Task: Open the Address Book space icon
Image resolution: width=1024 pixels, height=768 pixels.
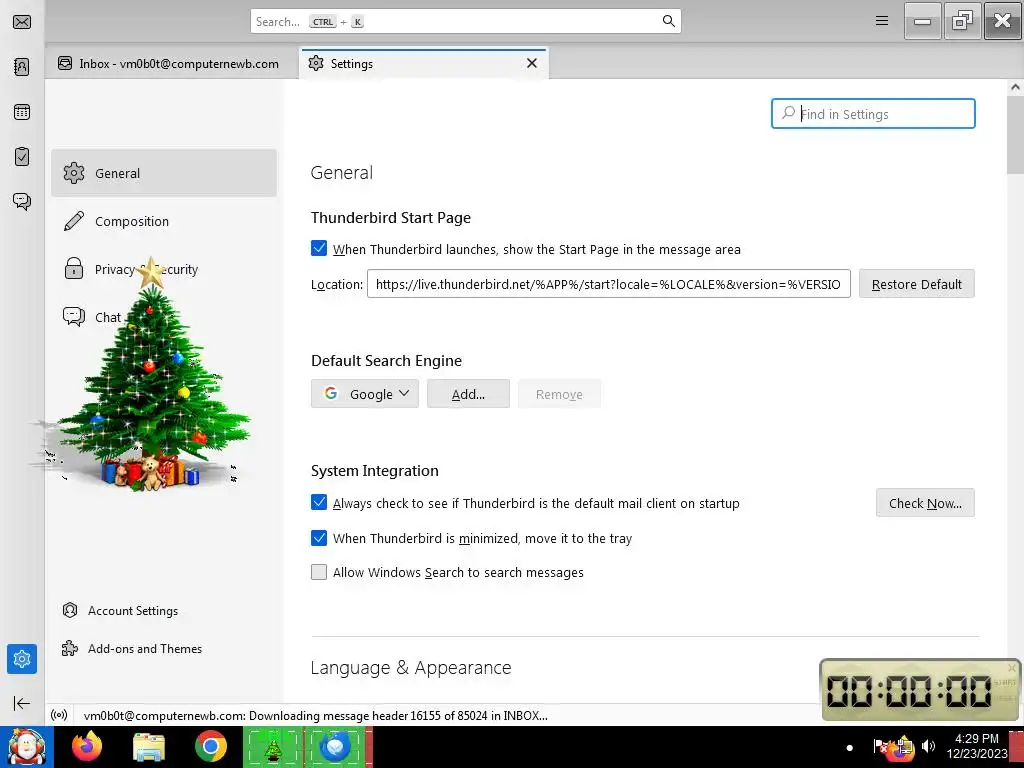Action: [22, 67]
